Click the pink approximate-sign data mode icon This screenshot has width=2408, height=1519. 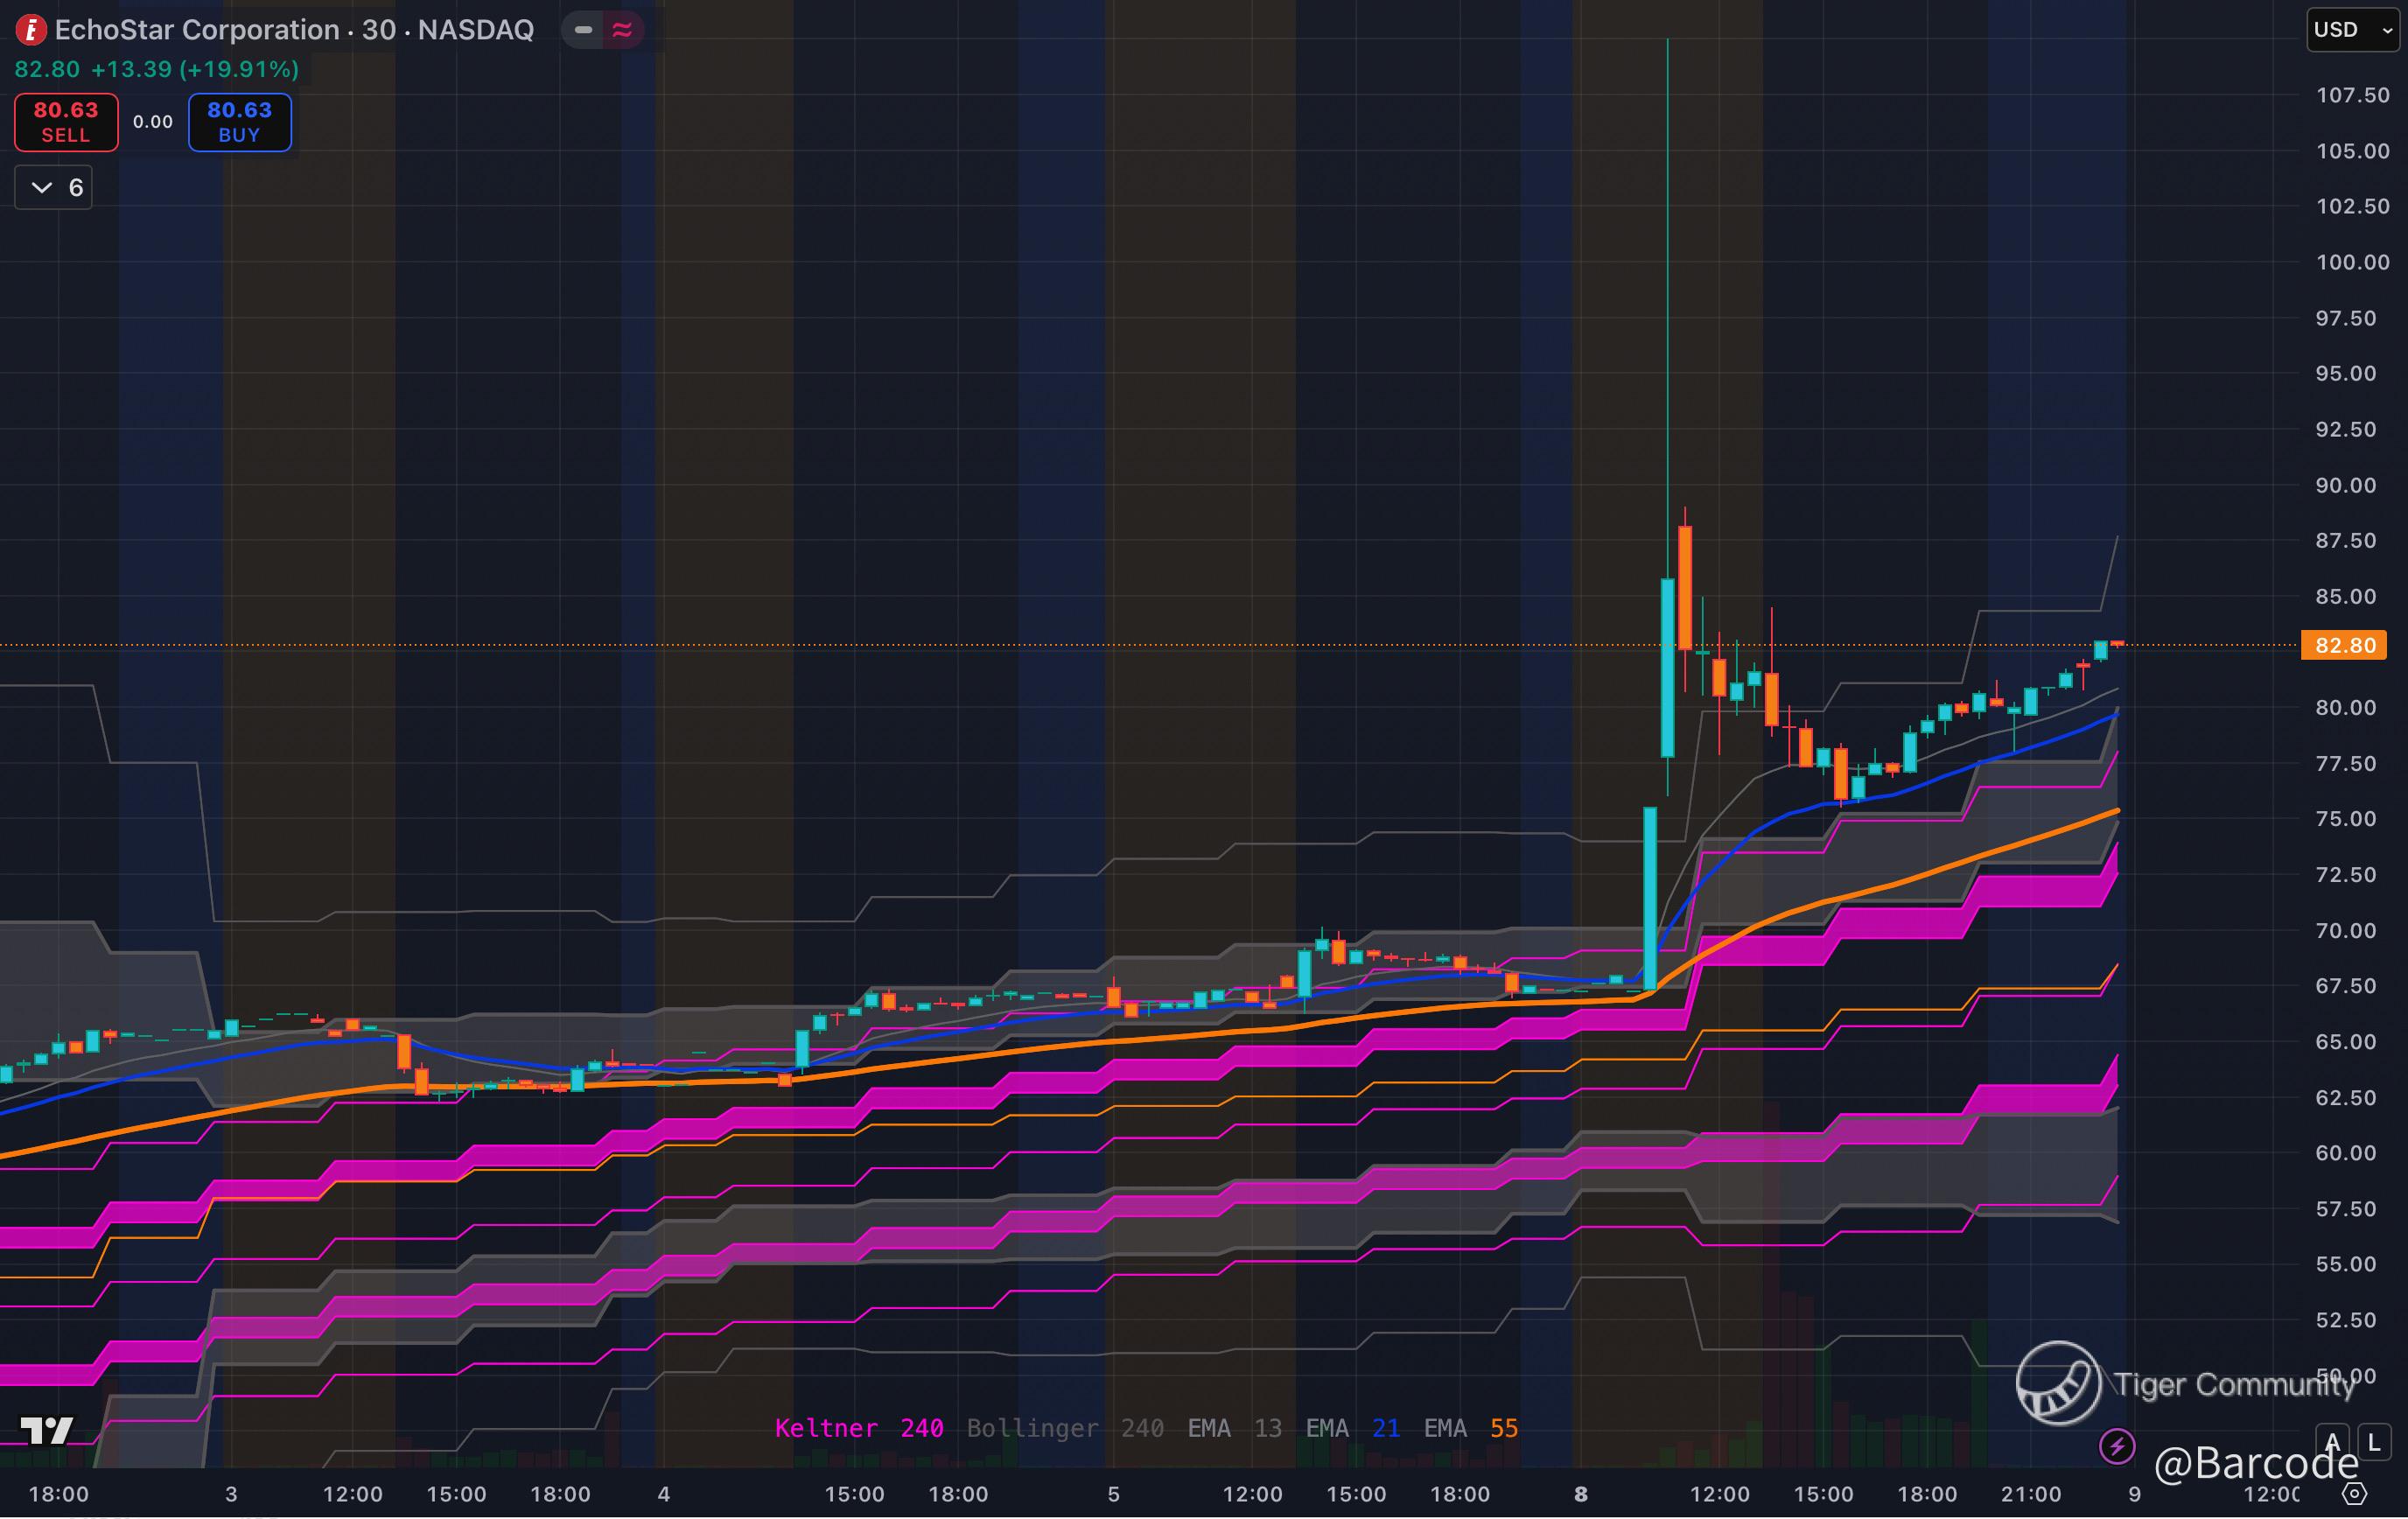(622, 30)
